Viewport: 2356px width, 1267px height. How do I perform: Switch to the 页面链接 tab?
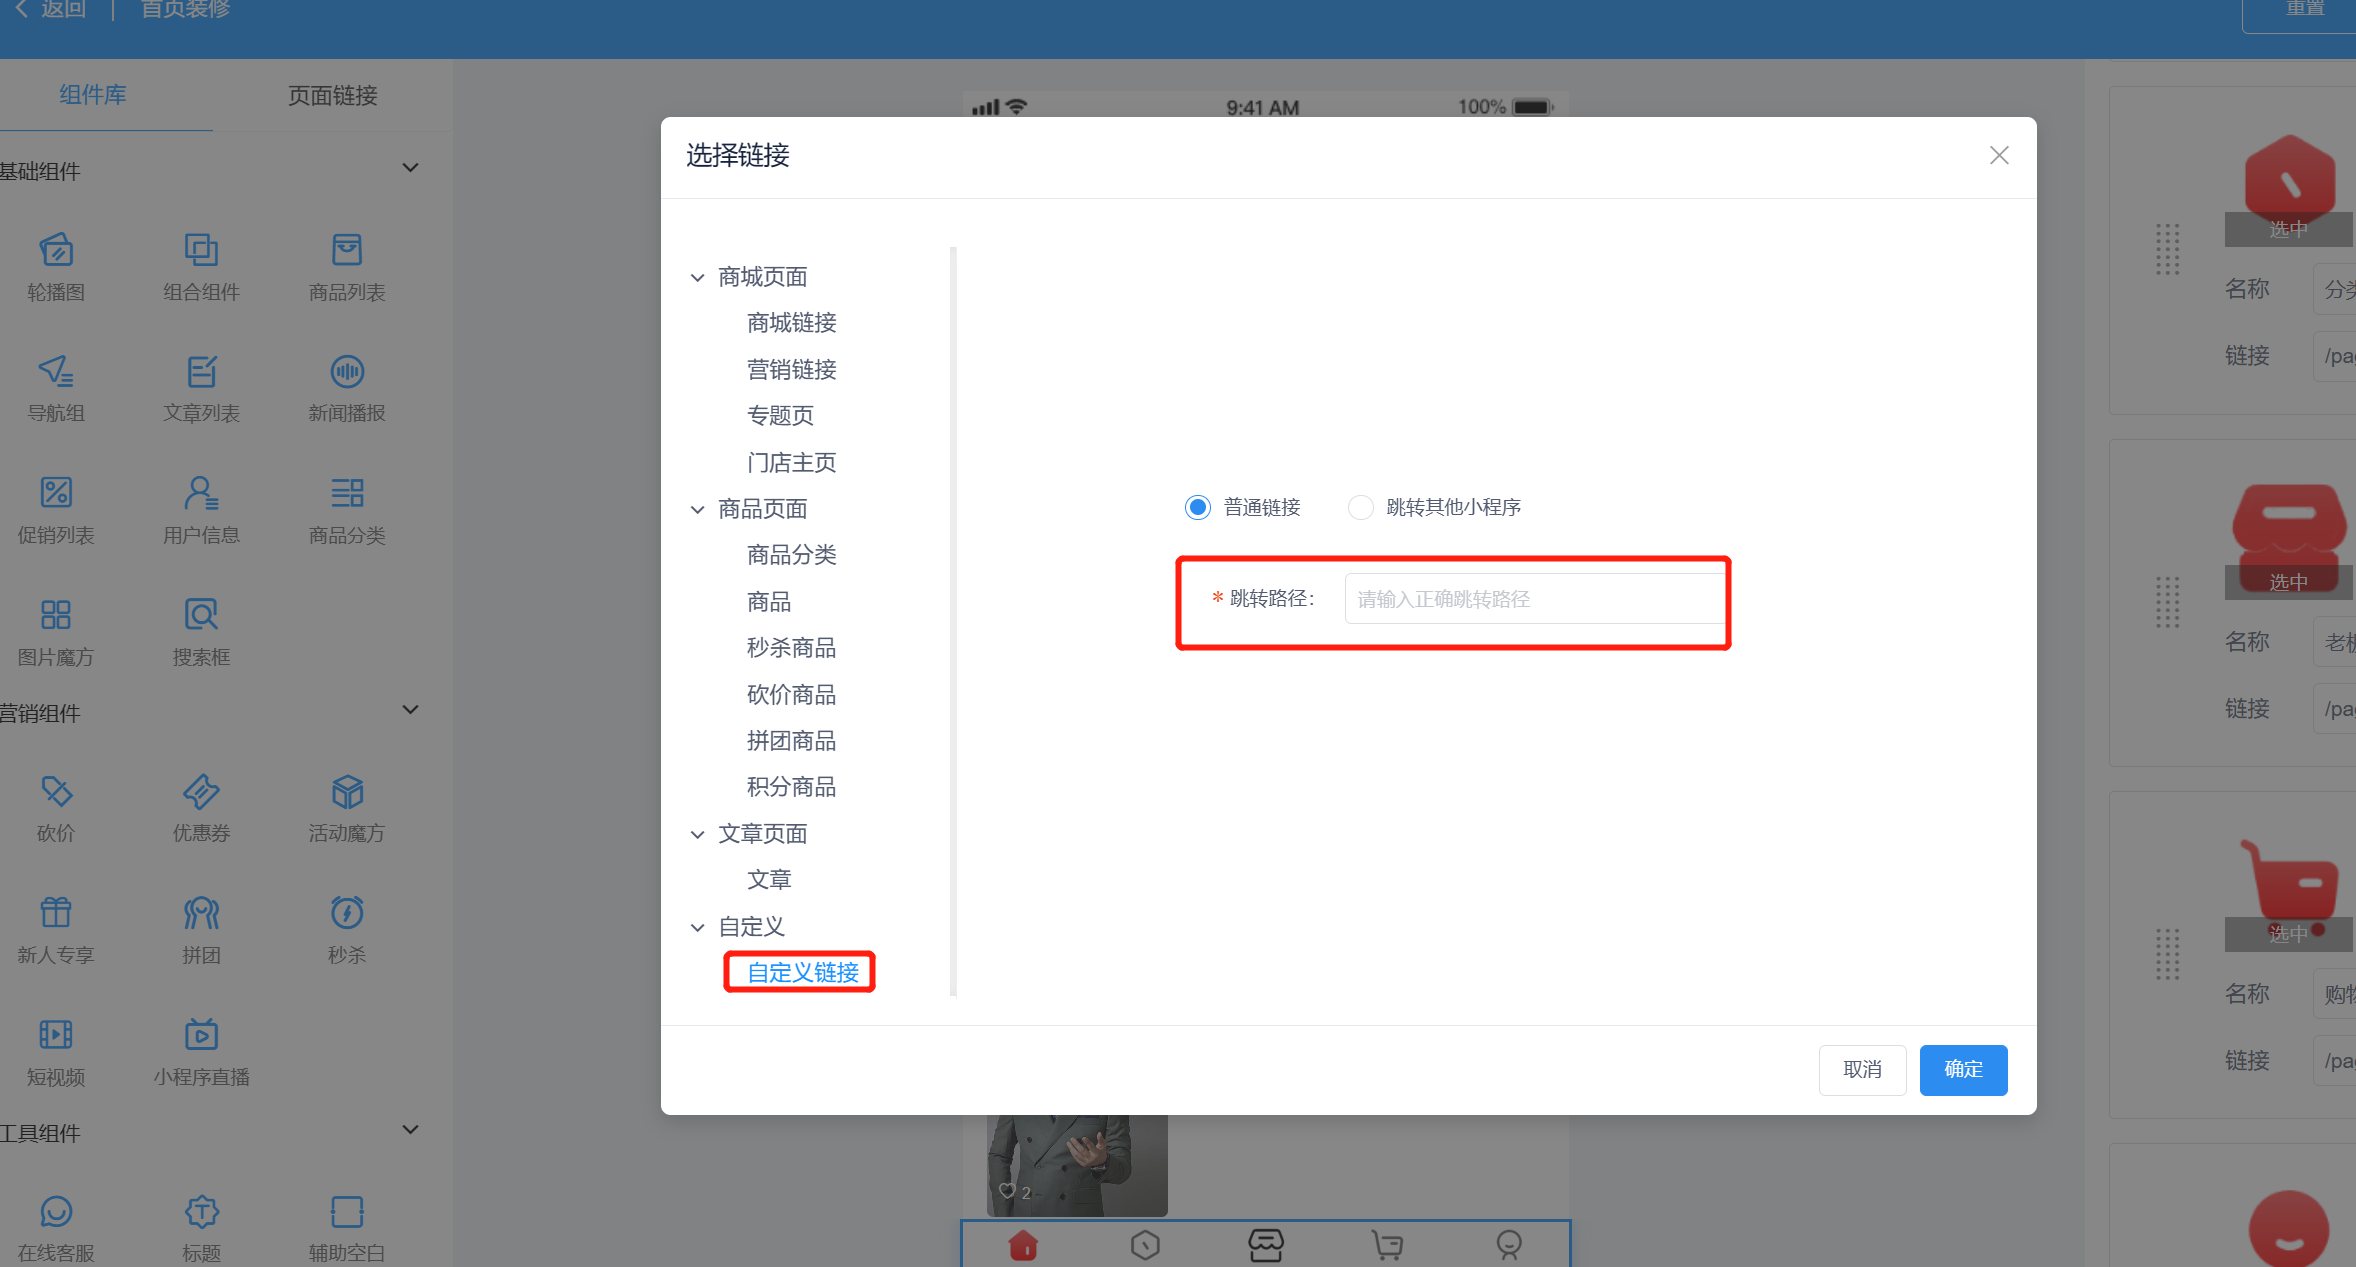(x=333, y=95)
